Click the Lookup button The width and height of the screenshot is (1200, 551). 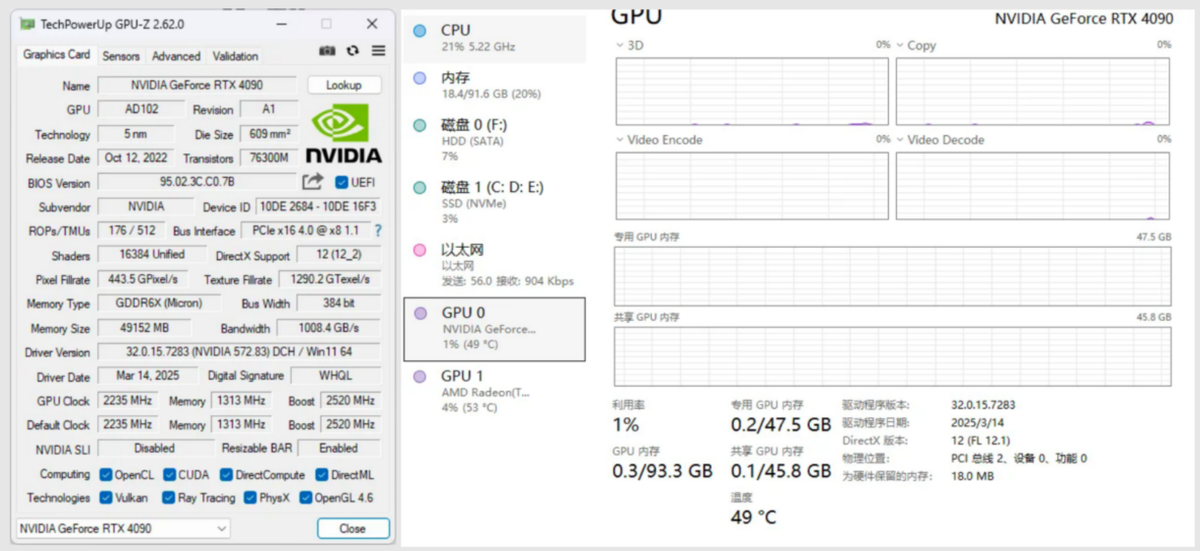pyautogui.click(x=344, y=85)
